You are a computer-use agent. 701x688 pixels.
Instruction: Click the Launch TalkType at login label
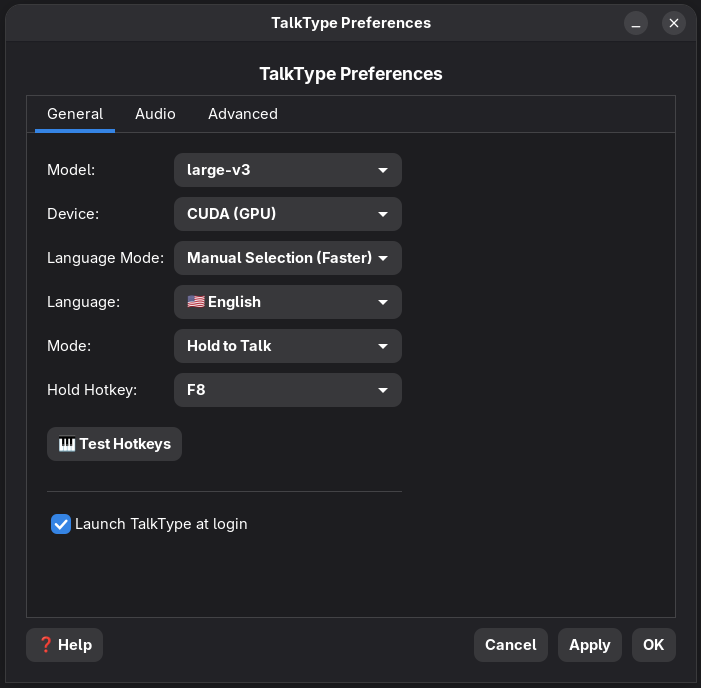[x=161, y=524]
